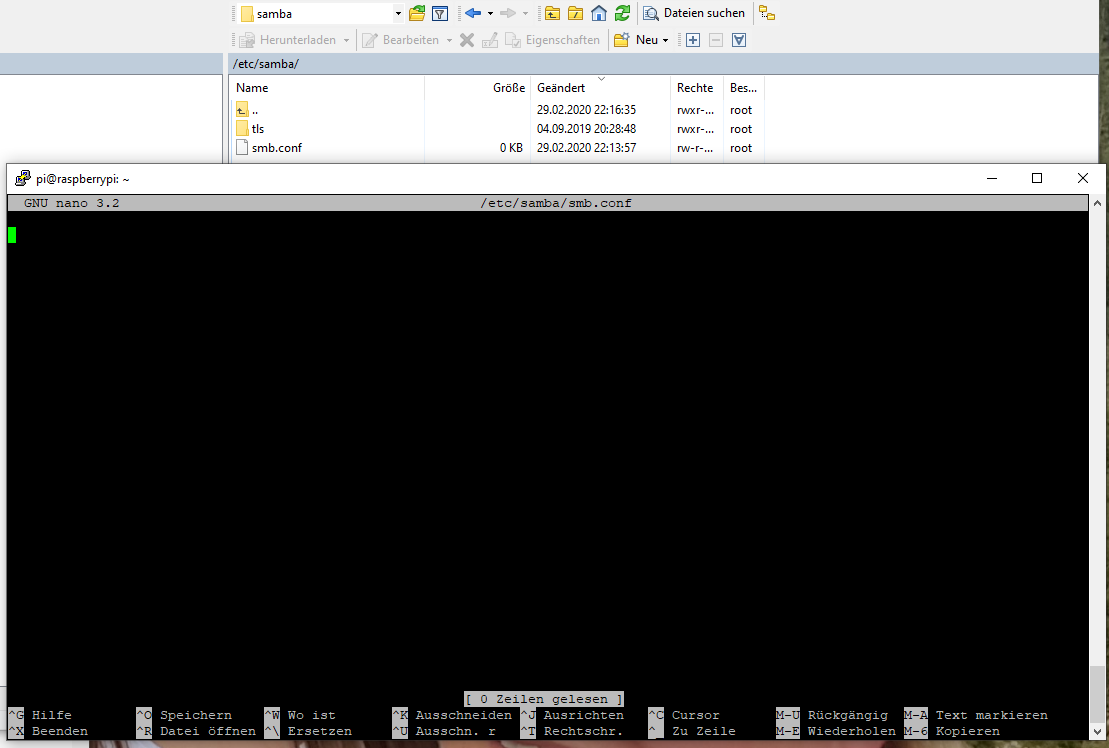The image size is (1109, 748).
Task: Click the 0 KB size cell
Action: coord(511,148)
